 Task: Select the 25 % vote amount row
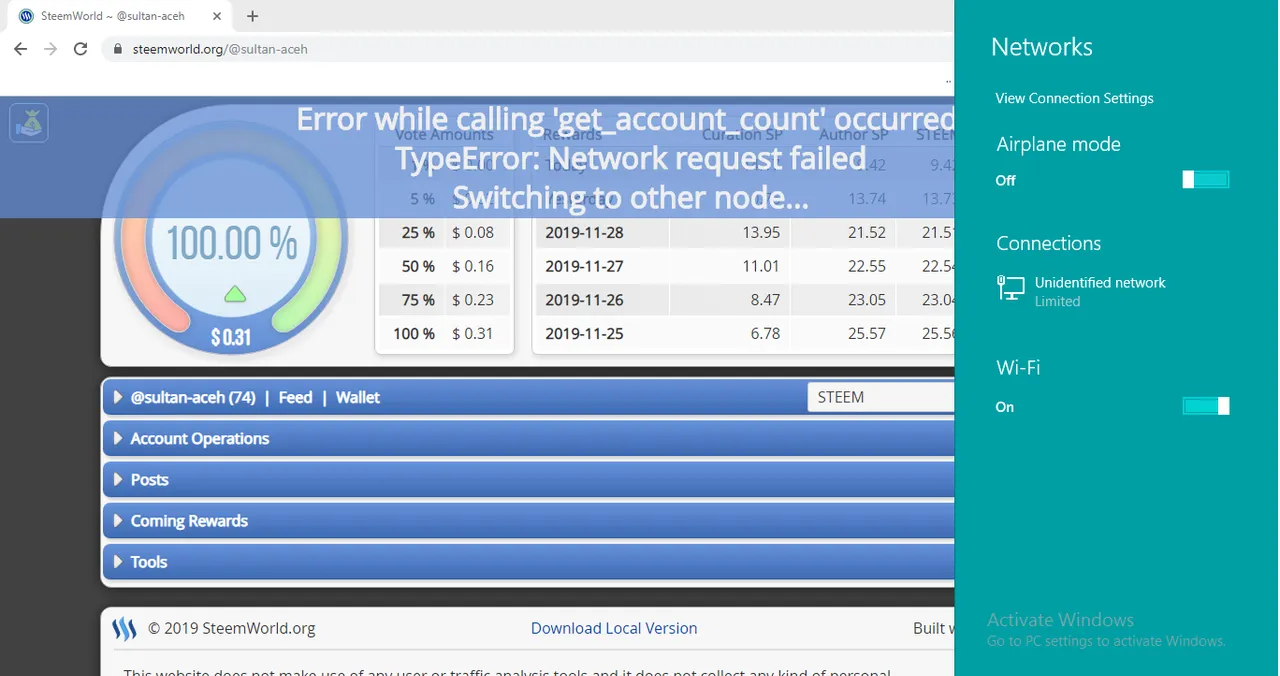pos(445,232)
